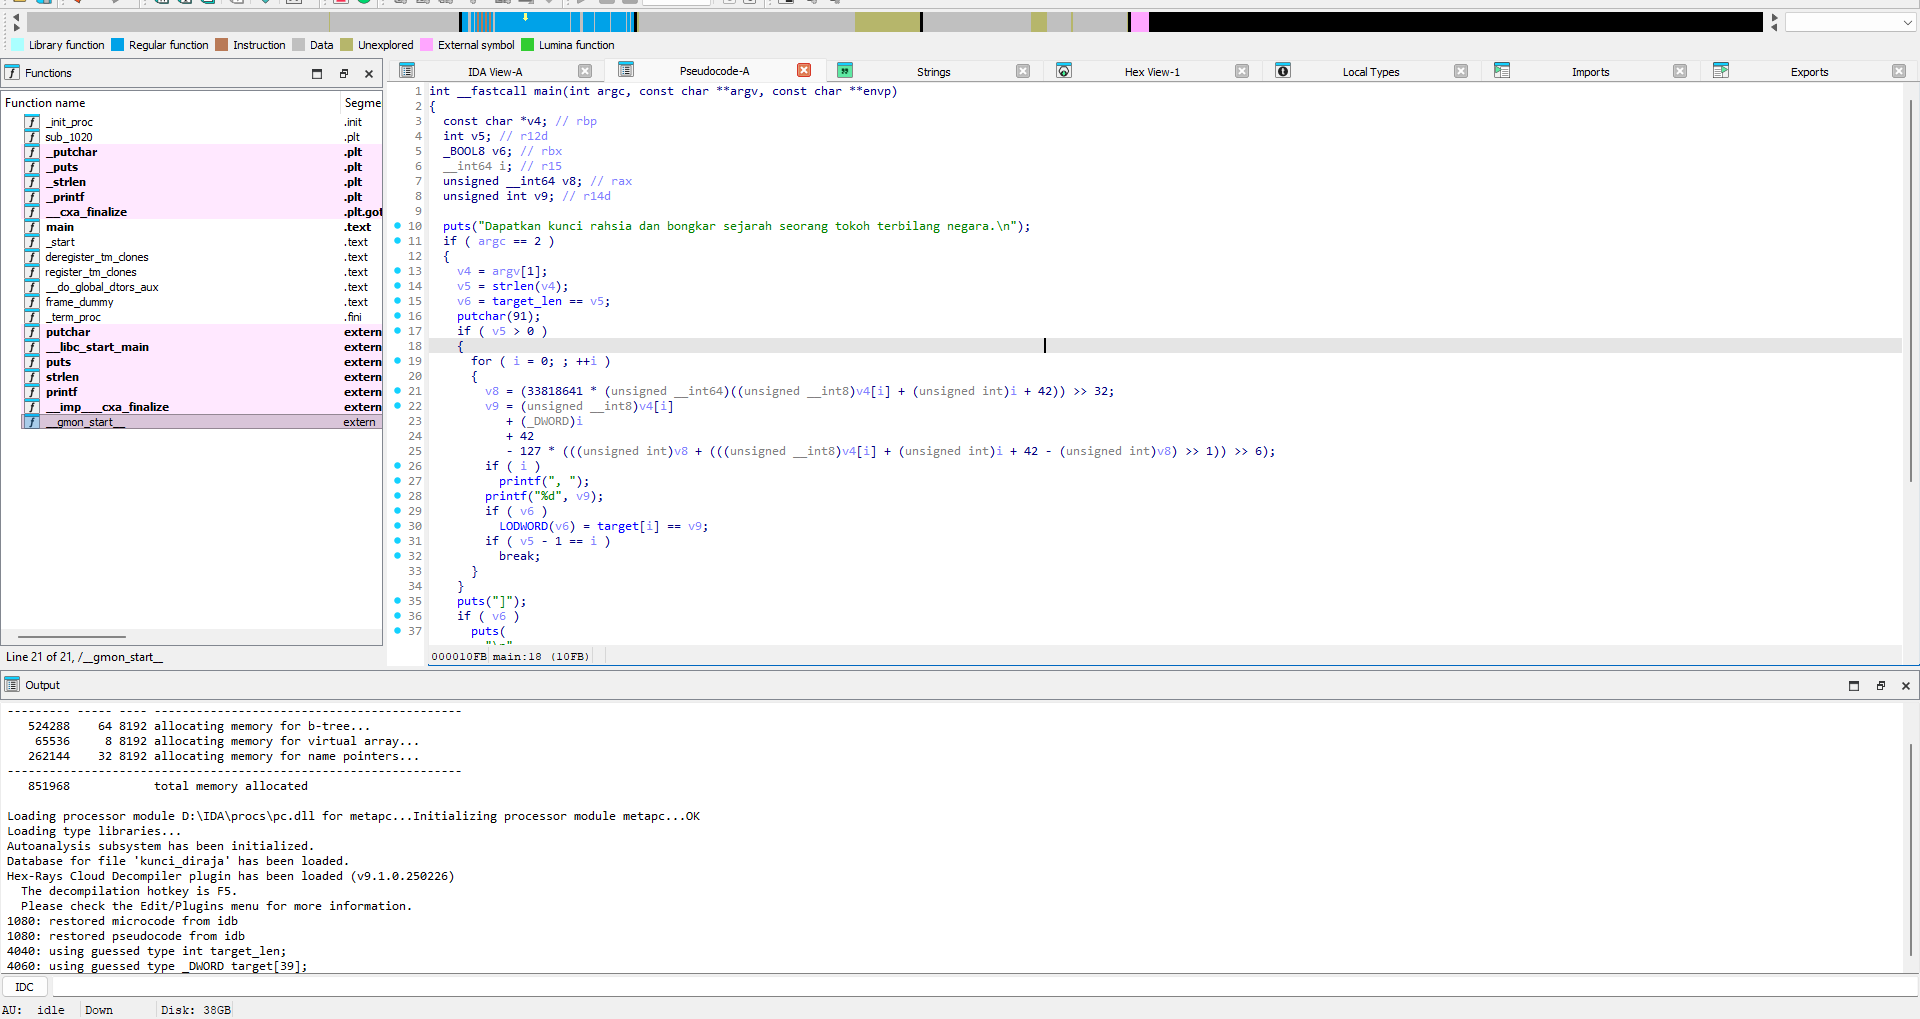Switch to the Exports tab
The width and height of the screenshot is (1920, 1019).
coord(1809,72)
